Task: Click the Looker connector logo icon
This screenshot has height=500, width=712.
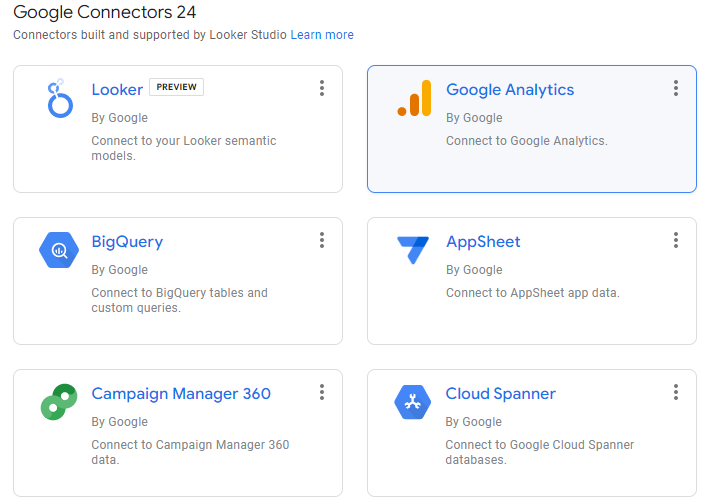Action: coord(60,98)
